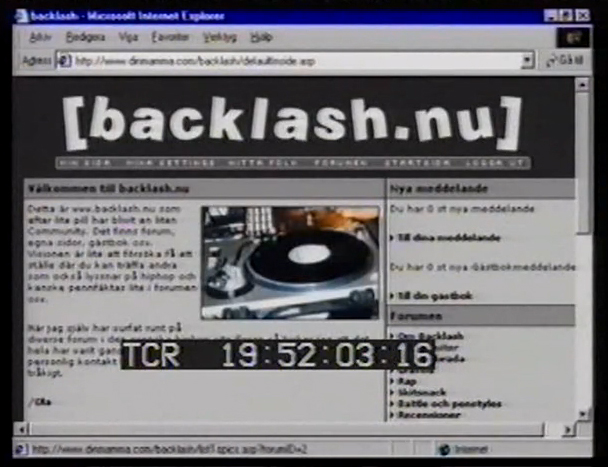Click 'Du har 0 st nya meddelande' text
608x467 pixels.
click(x=462, y=209)
